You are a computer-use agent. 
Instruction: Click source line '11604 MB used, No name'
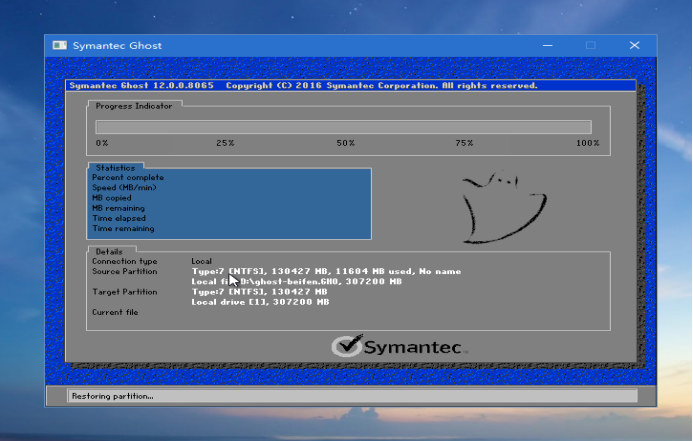[398, 271]
